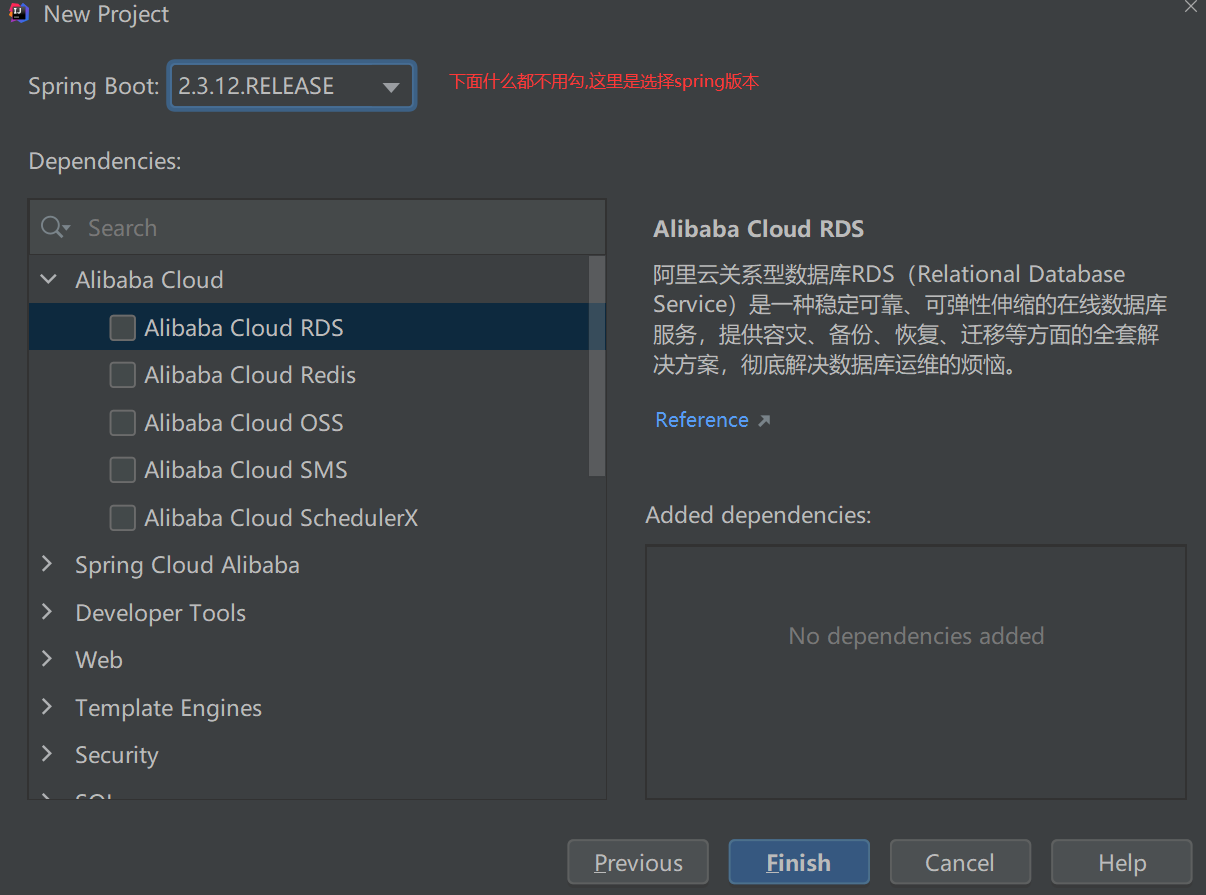Image resolution: width=1206 pixels, height=895 pixels.
Task: Expand the Web dependencies group
Action: click(x=47, y=659)
